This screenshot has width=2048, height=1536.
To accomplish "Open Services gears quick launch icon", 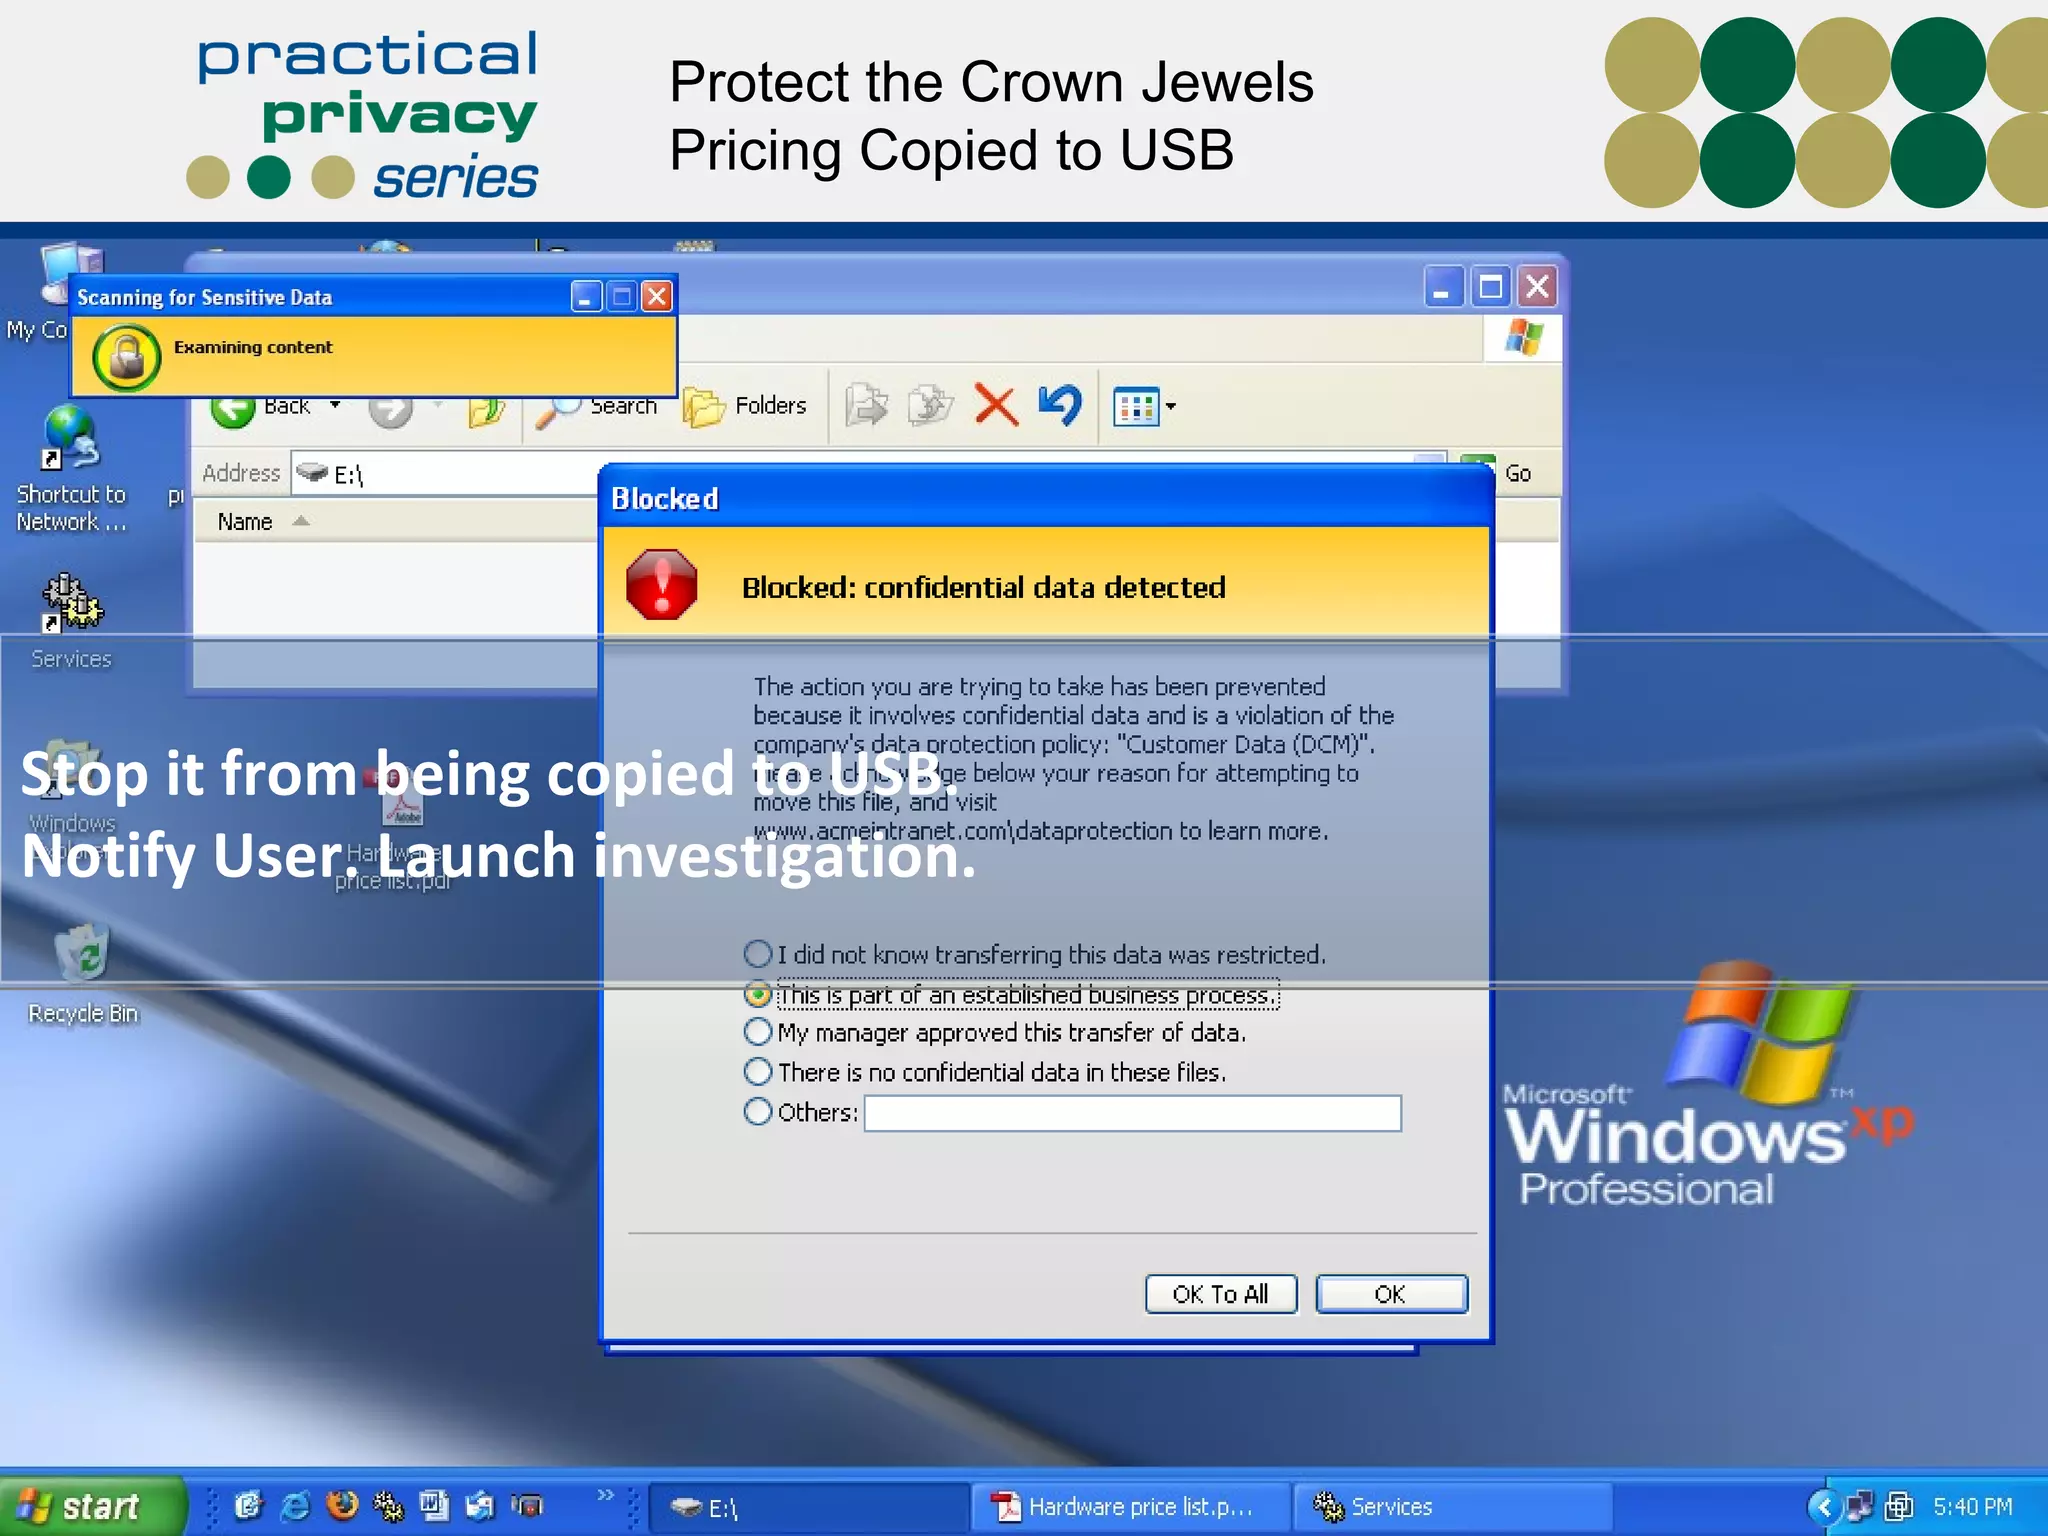I will coord(388,1506).
